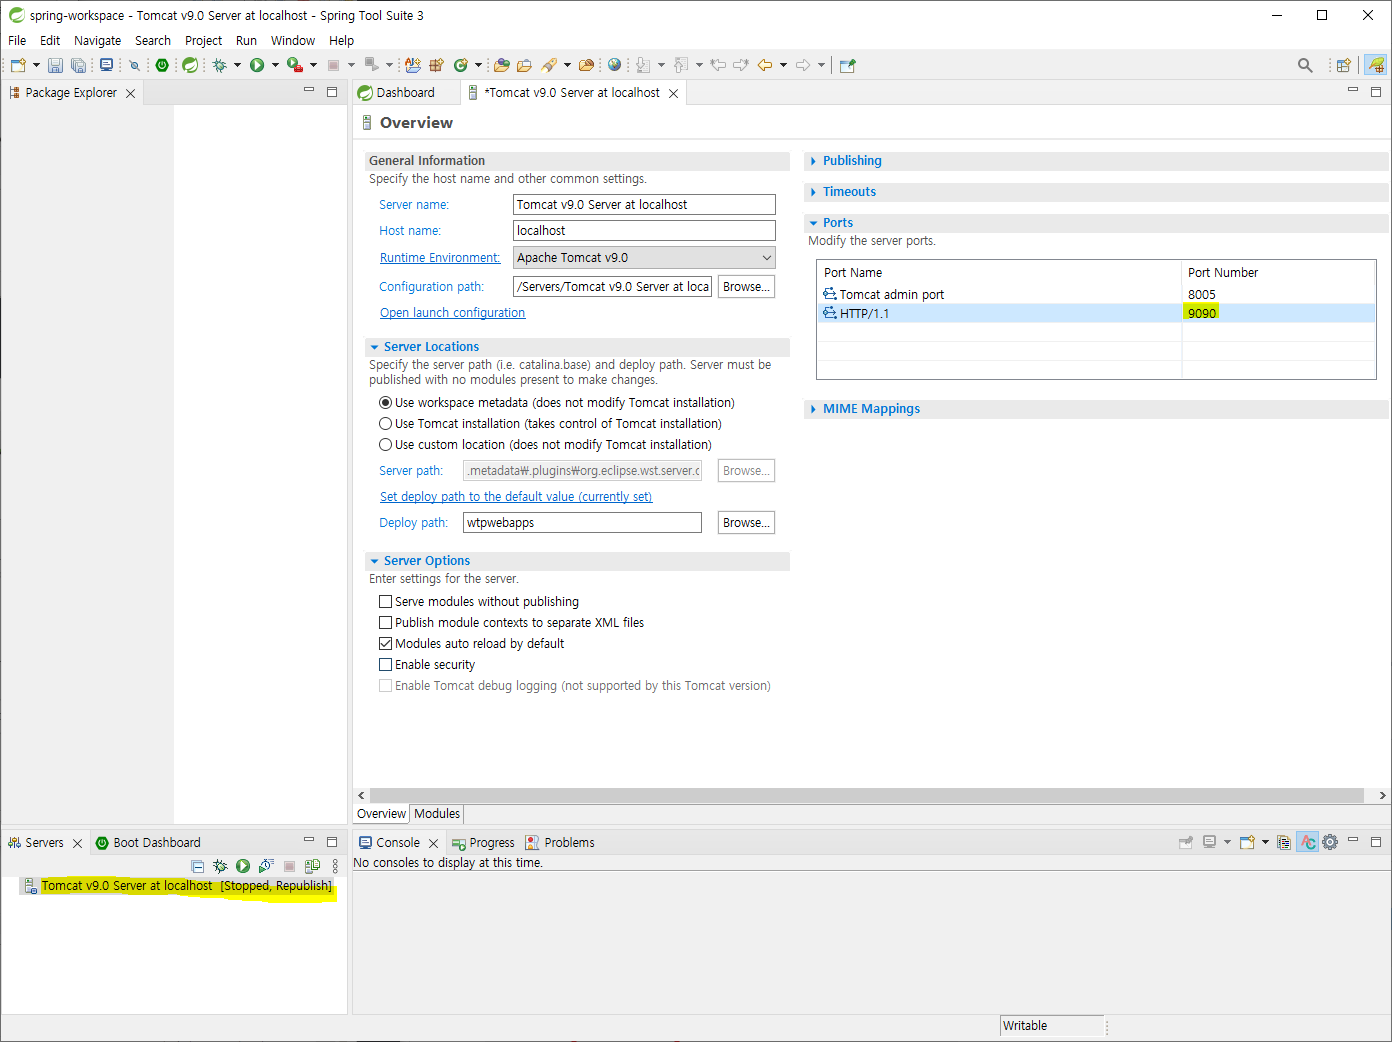Open the Debug toolbar button dropdown arrow
This screenshot has width=1392, height=1042.
coord(237,65)
